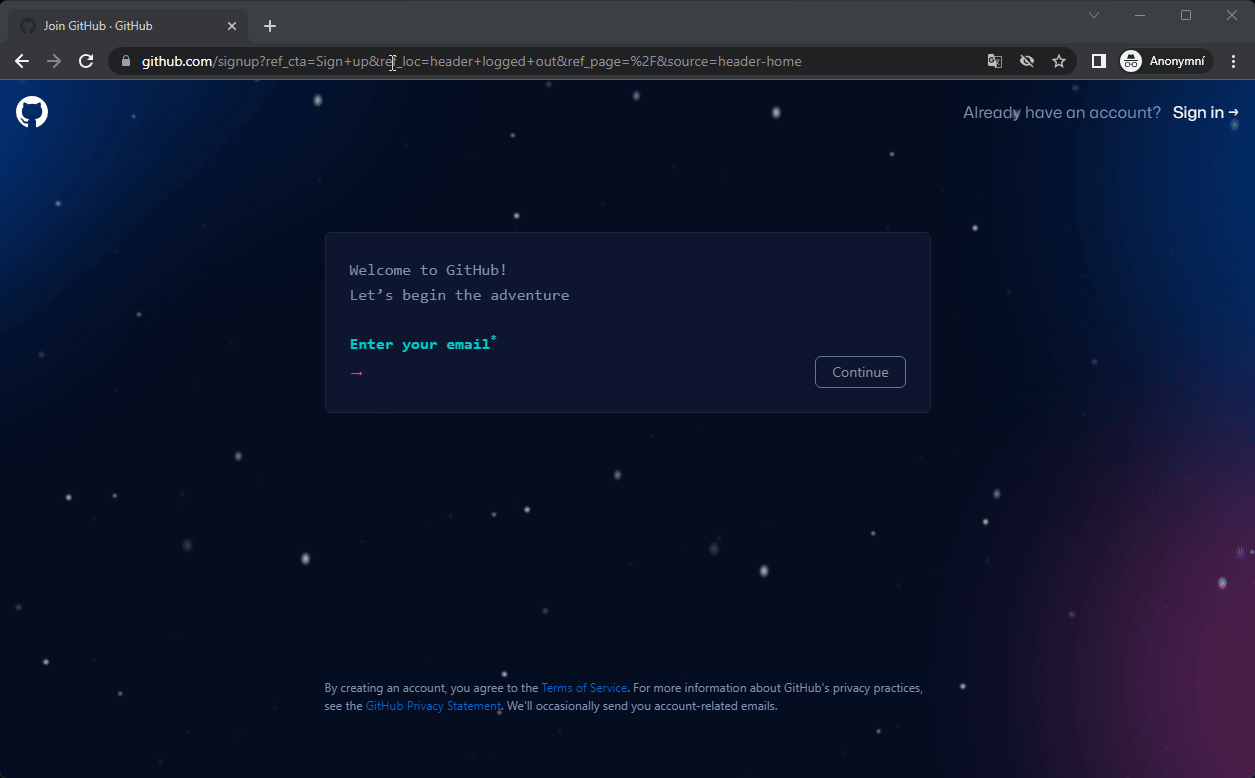
Task: Open the Chrome three-dot menu
Action: 1233,61
